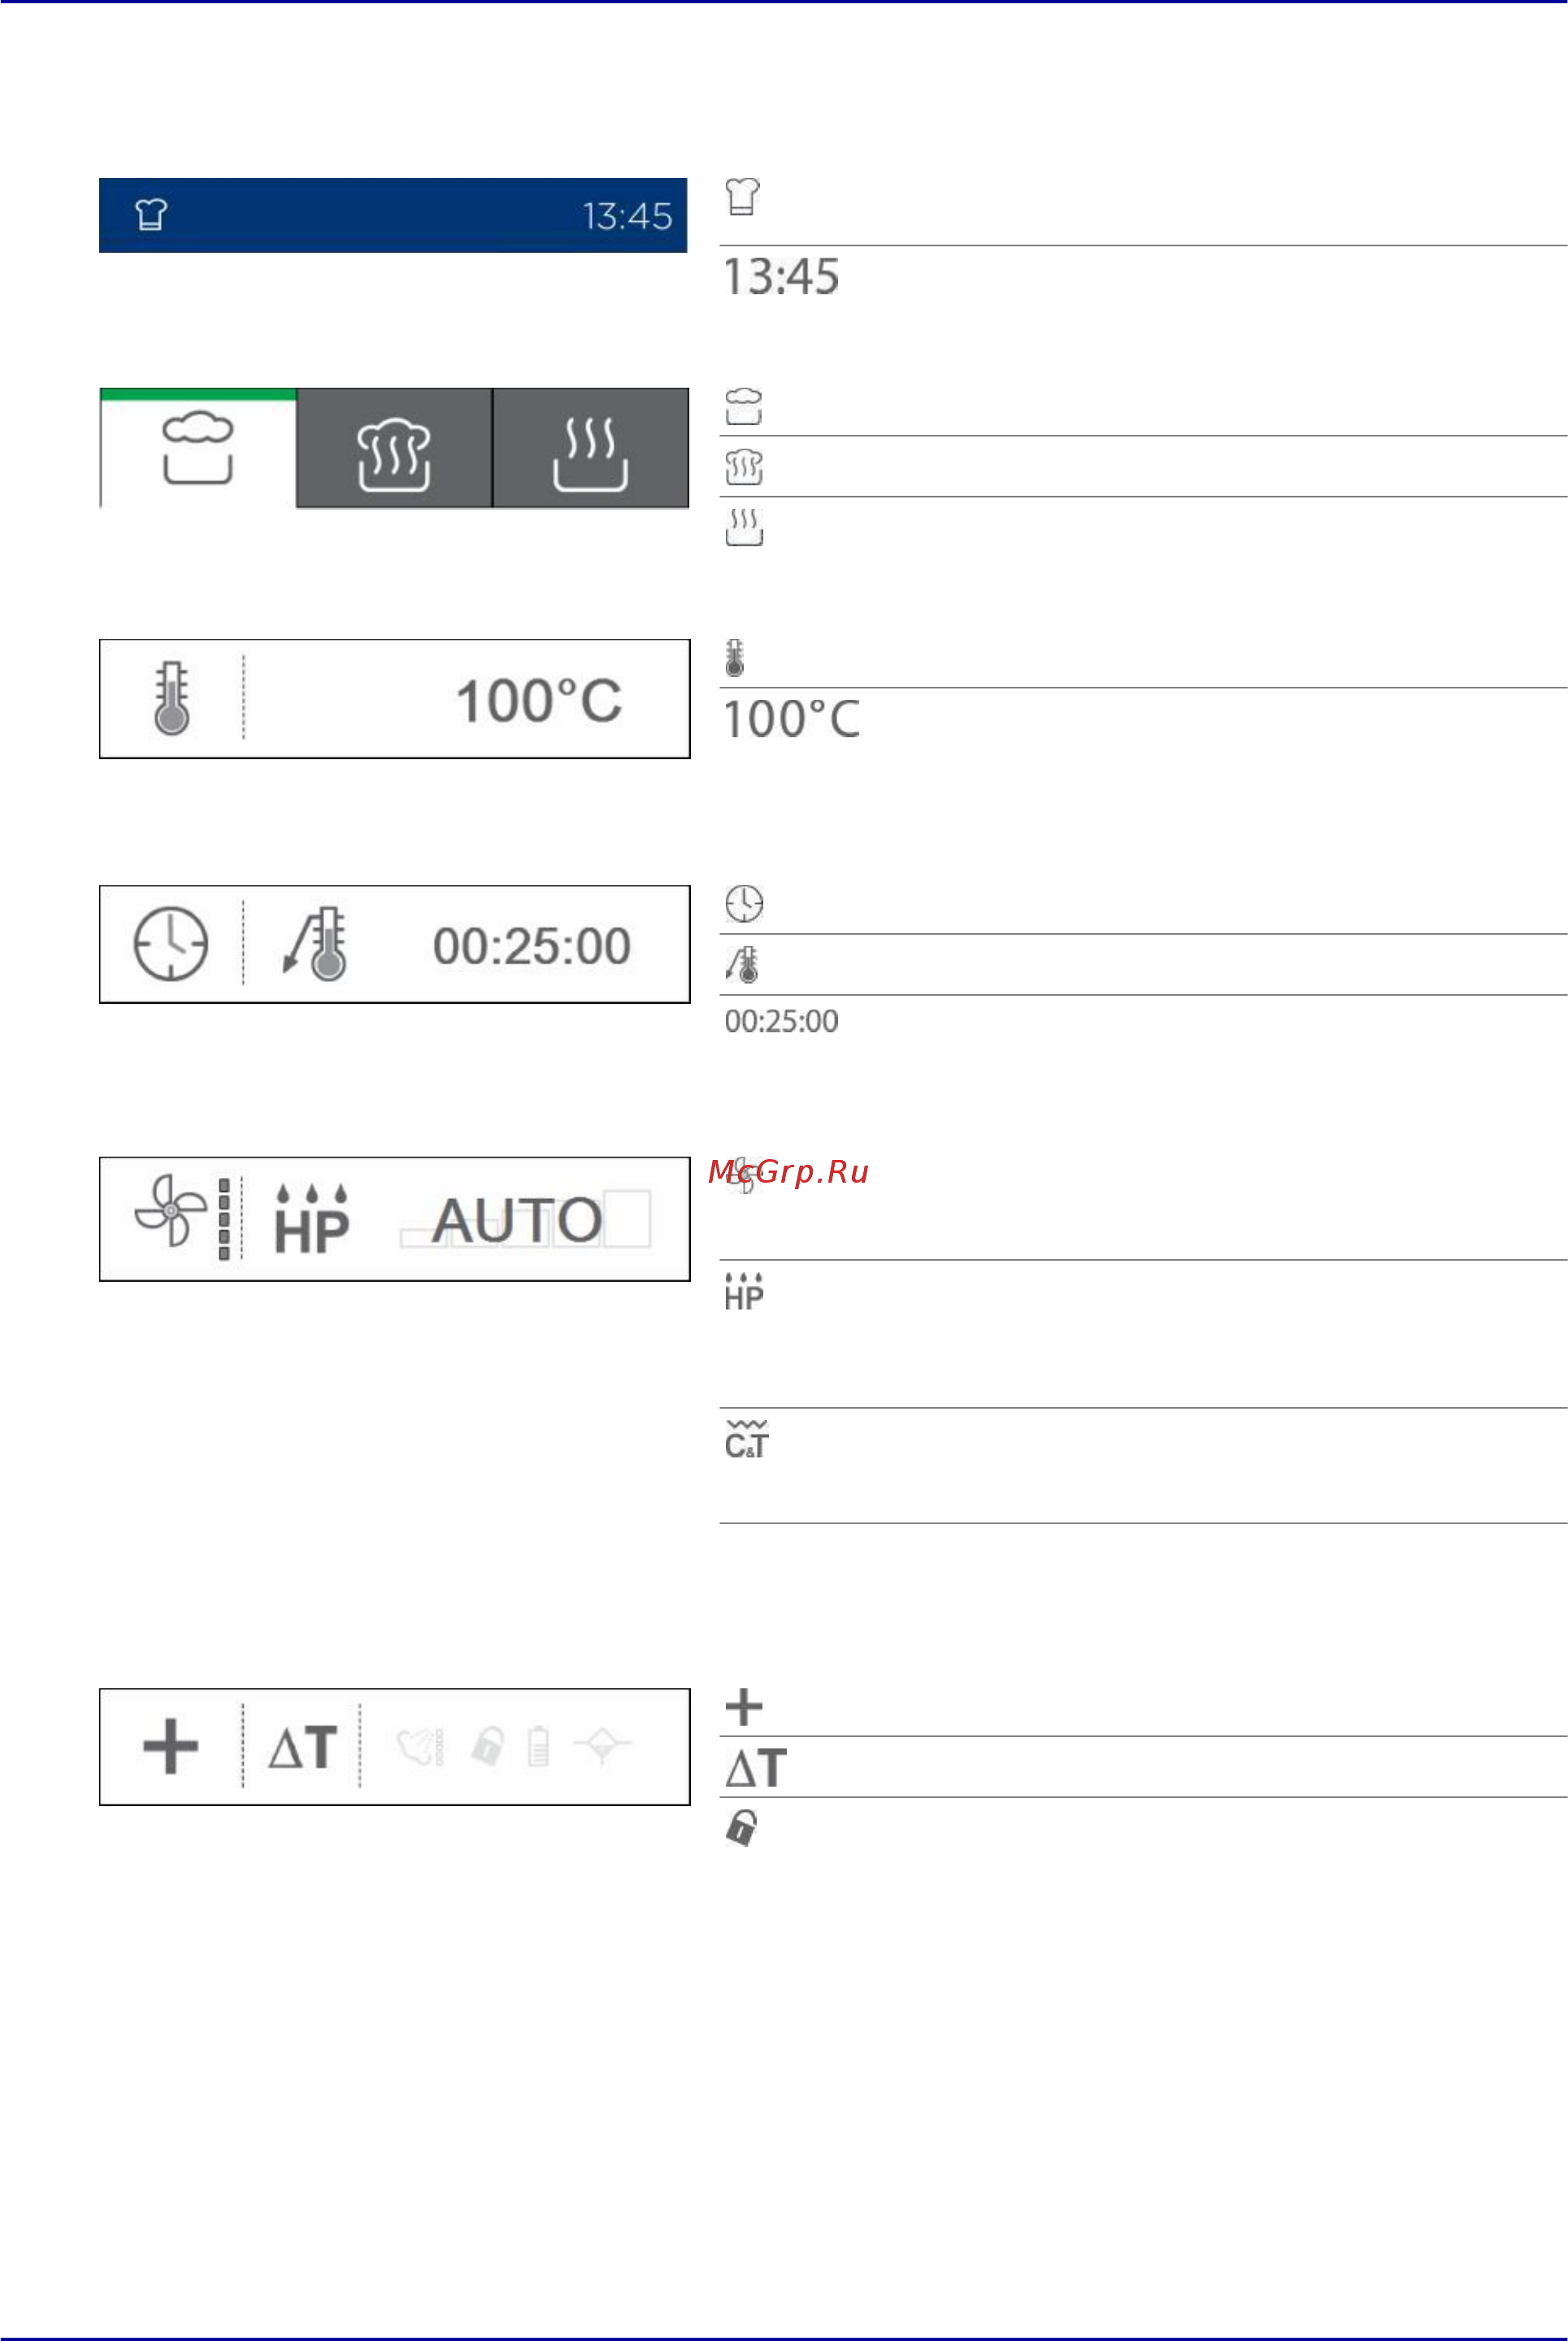The width and height of the screenshot is (1568, 2341).
Task: Tap the fan icon in the humidity panel
Action: pyautogui.click(x=170, y=1210)
